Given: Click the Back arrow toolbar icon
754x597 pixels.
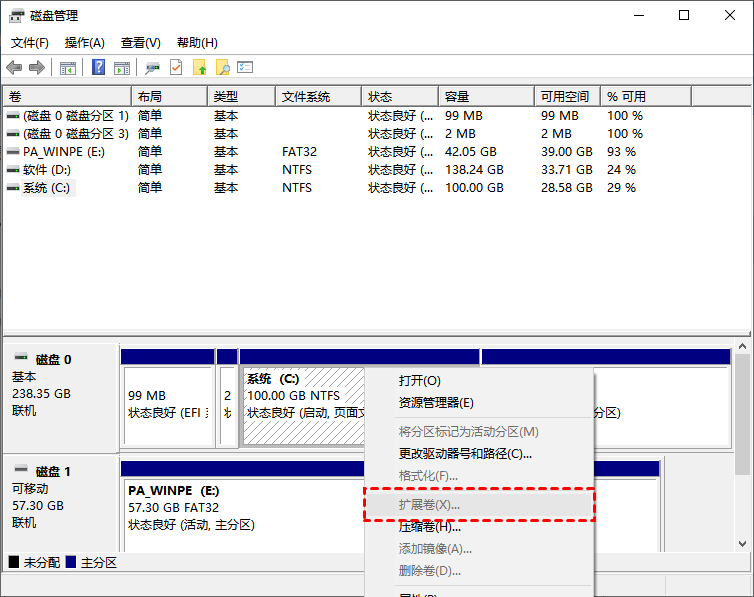Looking at the screenshot, I should 14,67.
